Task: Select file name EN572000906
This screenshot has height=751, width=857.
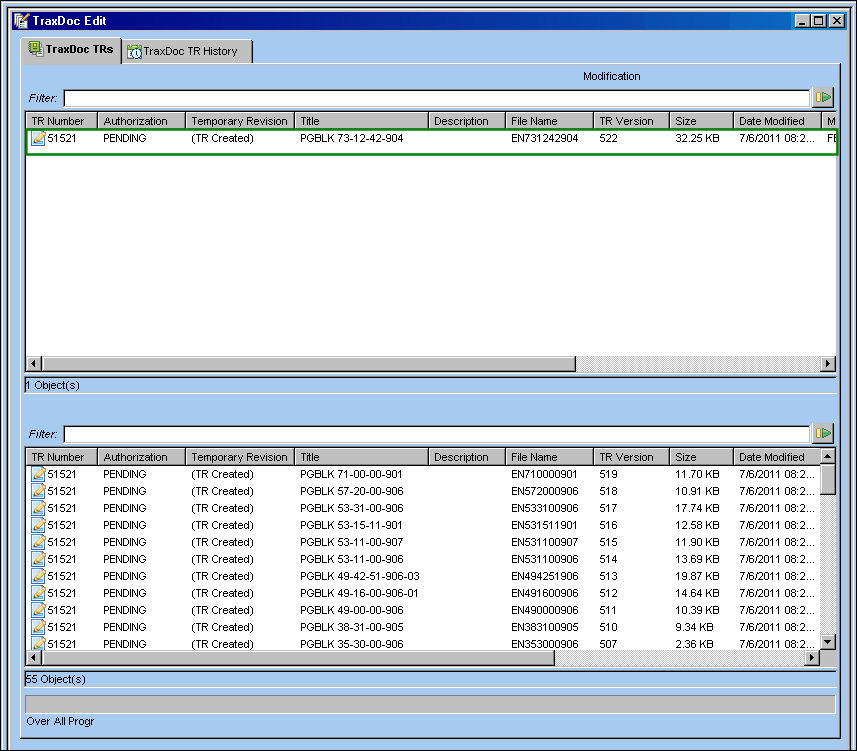Action: point(544,491)
